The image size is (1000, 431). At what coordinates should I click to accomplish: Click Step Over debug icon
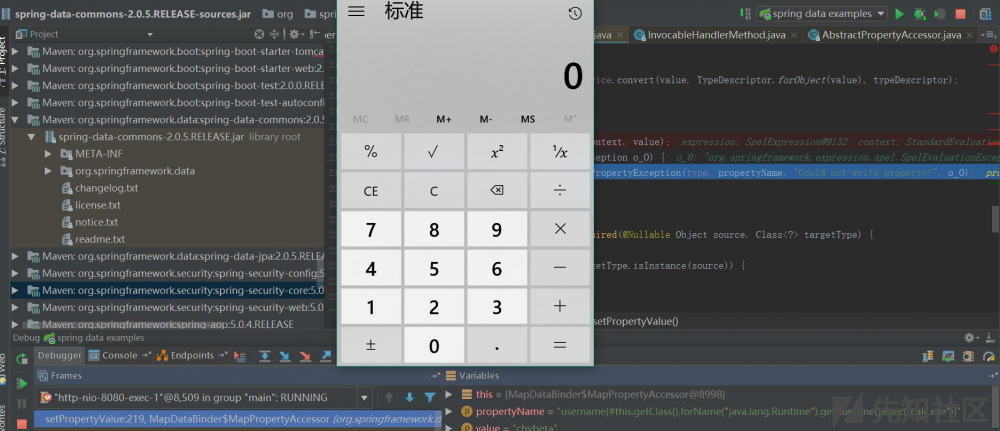click(x=264, y=356)
